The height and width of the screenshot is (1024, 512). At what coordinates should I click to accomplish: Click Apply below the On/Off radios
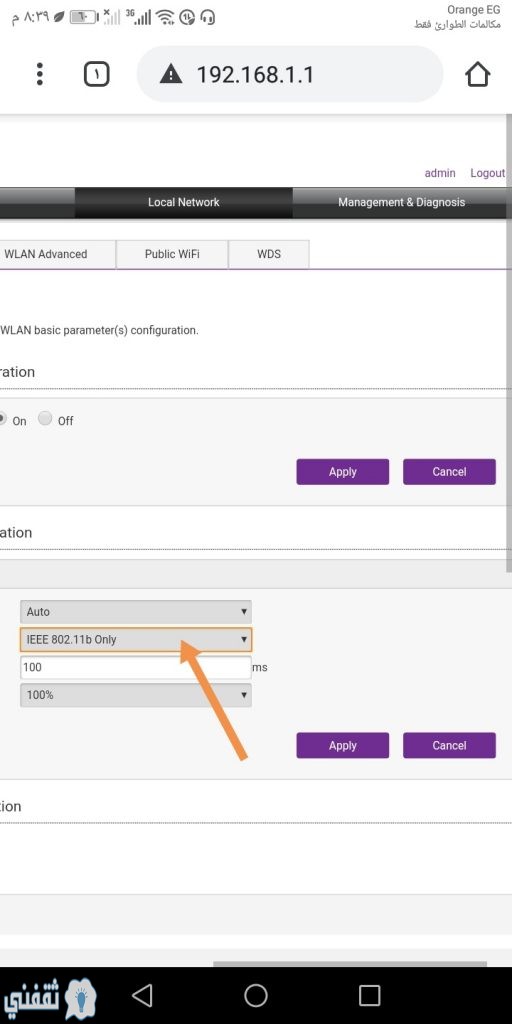(x=343, y=472)
